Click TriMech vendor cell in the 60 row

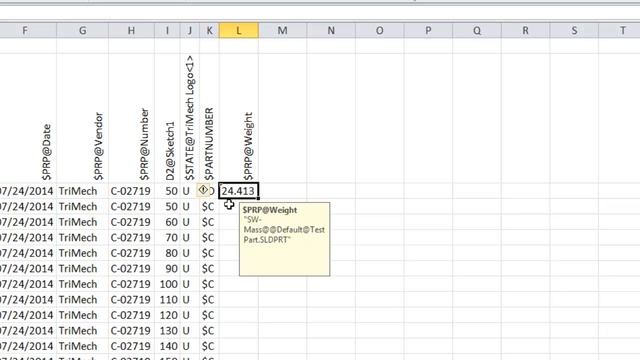click(82, 222)
